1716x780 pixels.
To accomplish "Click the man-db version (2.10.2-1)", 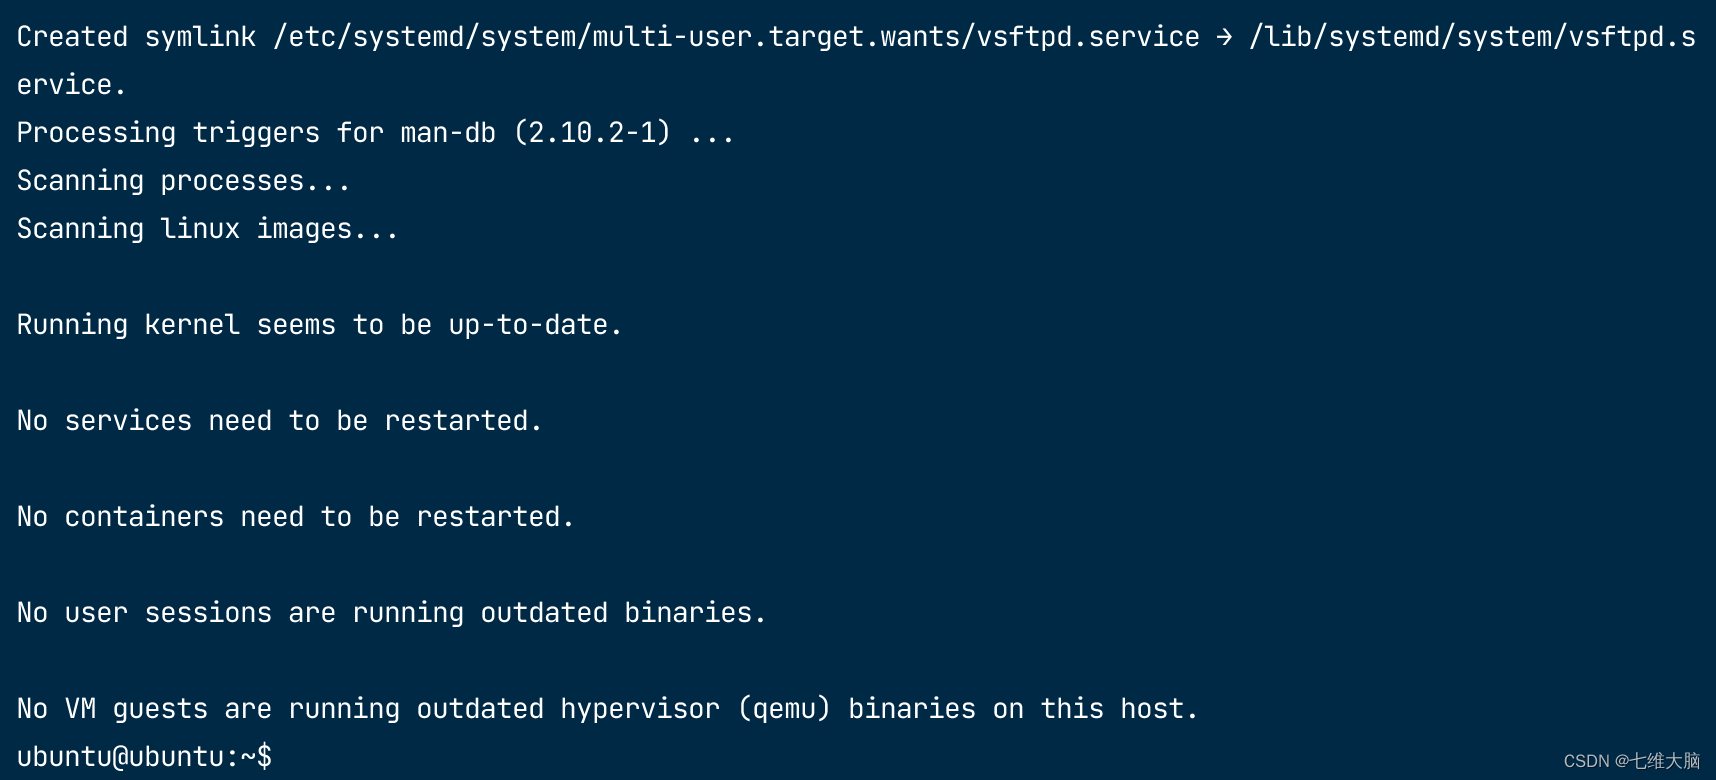I will point(592,133).
